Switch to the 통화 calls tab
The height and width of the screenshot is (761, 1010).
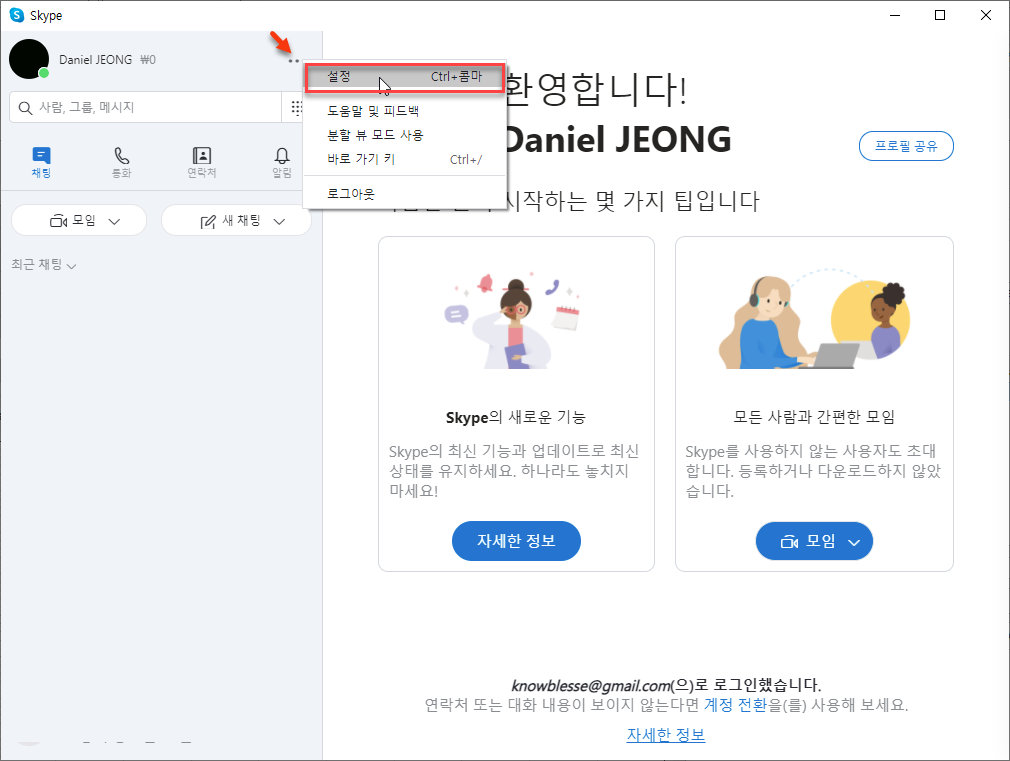pyautogui.click(x=122, y=162)
